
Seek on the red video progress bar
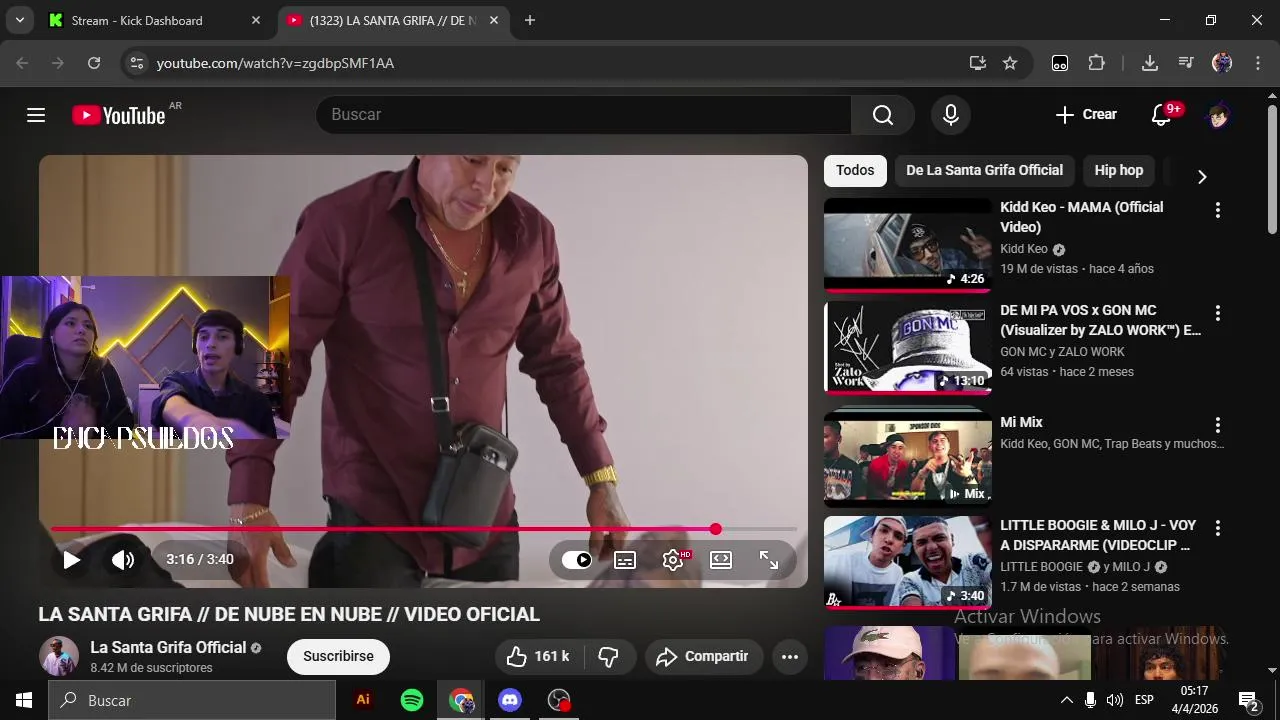[x=424, y=529]
